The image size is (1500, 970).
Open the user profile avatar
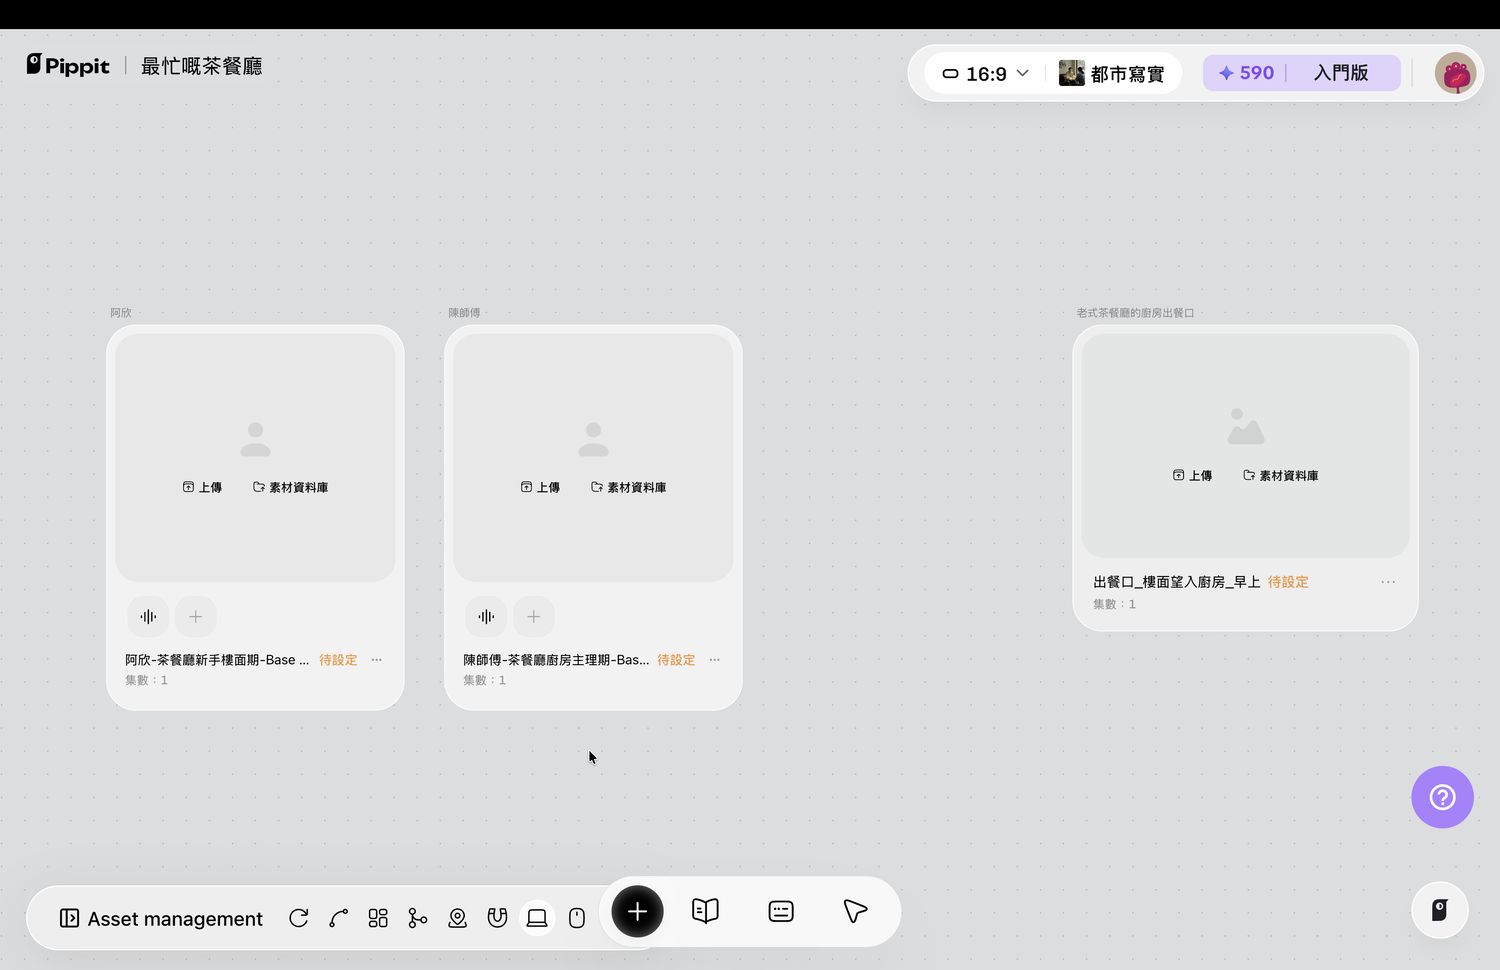1455,73
